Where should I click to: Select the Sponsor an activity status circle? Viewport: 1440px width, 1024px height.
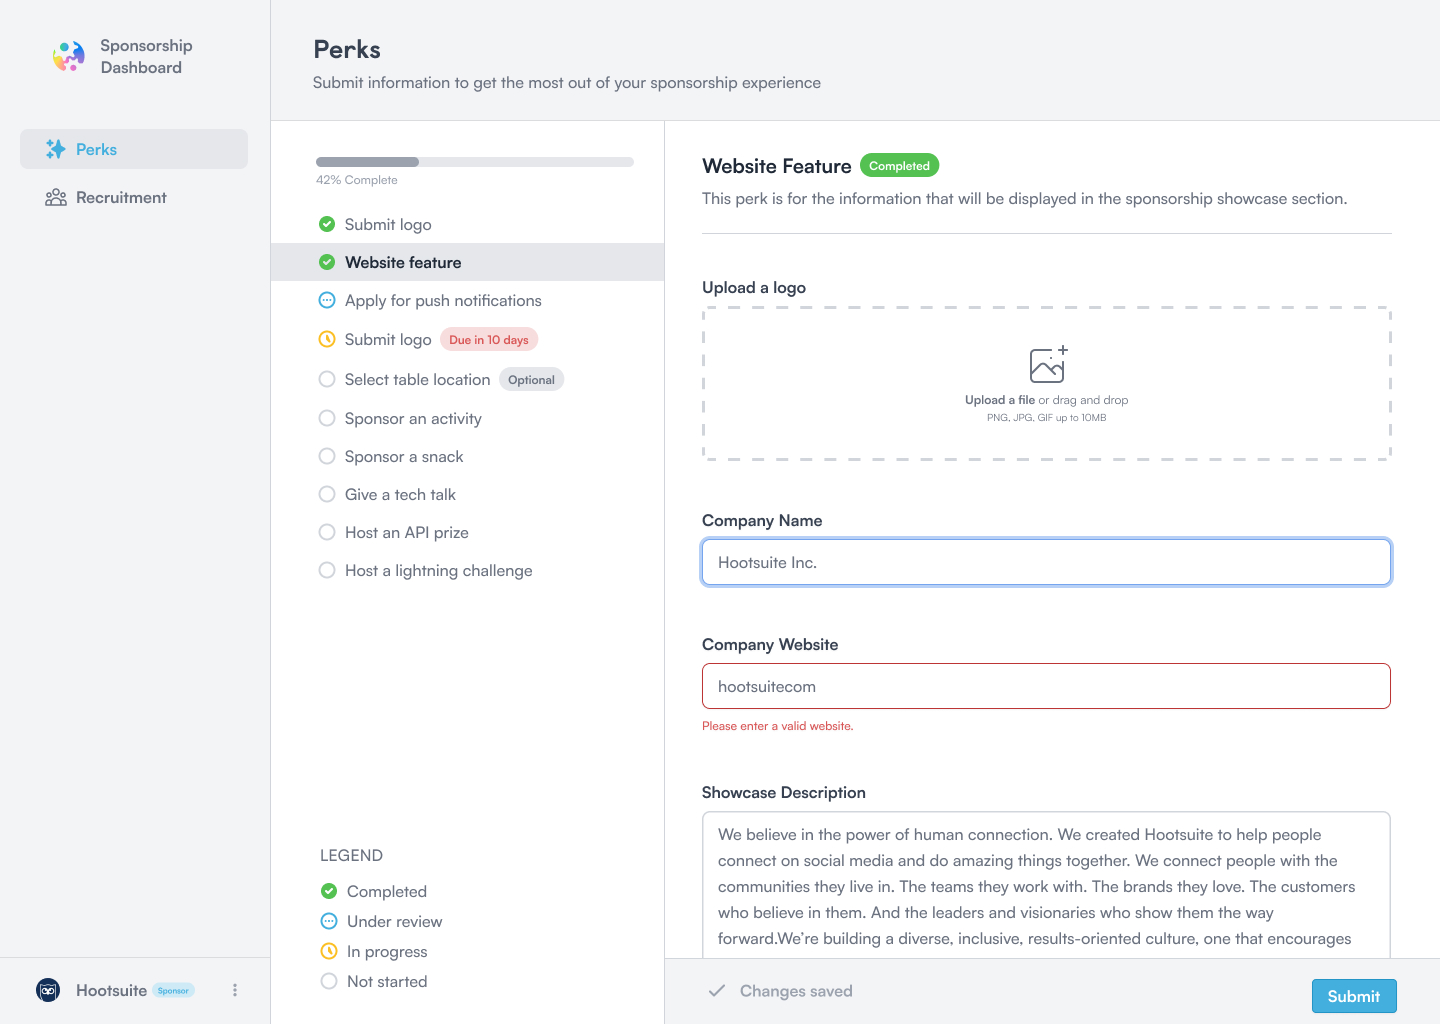pos(327,418)
